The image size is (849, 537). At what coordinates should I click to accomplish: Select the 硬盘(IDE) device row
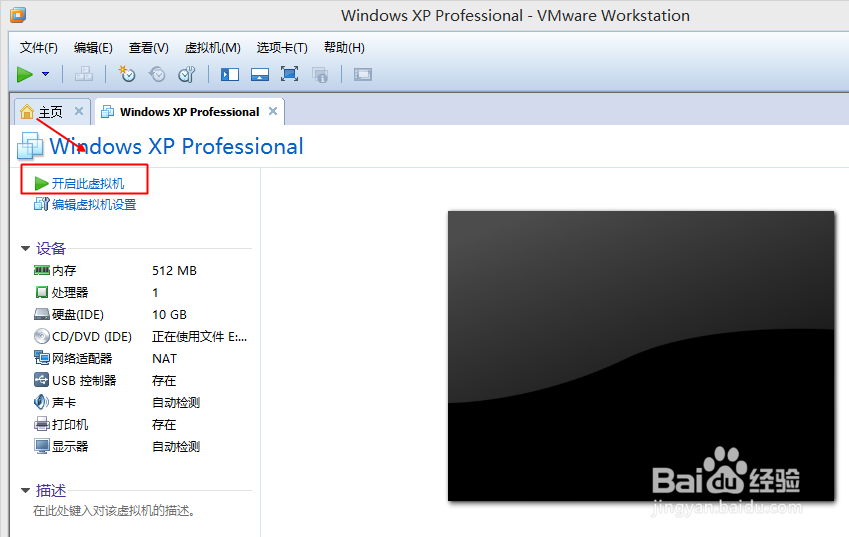[x=142, y=315]
